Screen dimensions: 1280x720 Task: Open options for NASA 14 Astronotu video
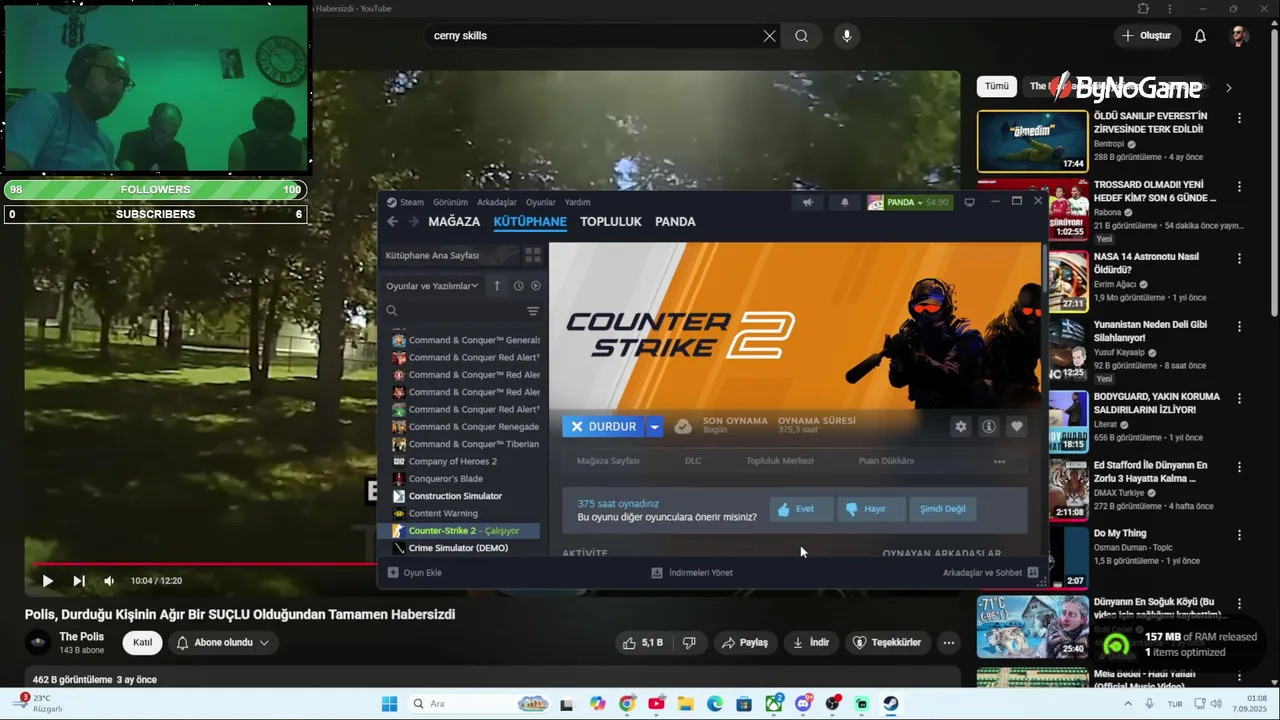tap(1239, 258)
